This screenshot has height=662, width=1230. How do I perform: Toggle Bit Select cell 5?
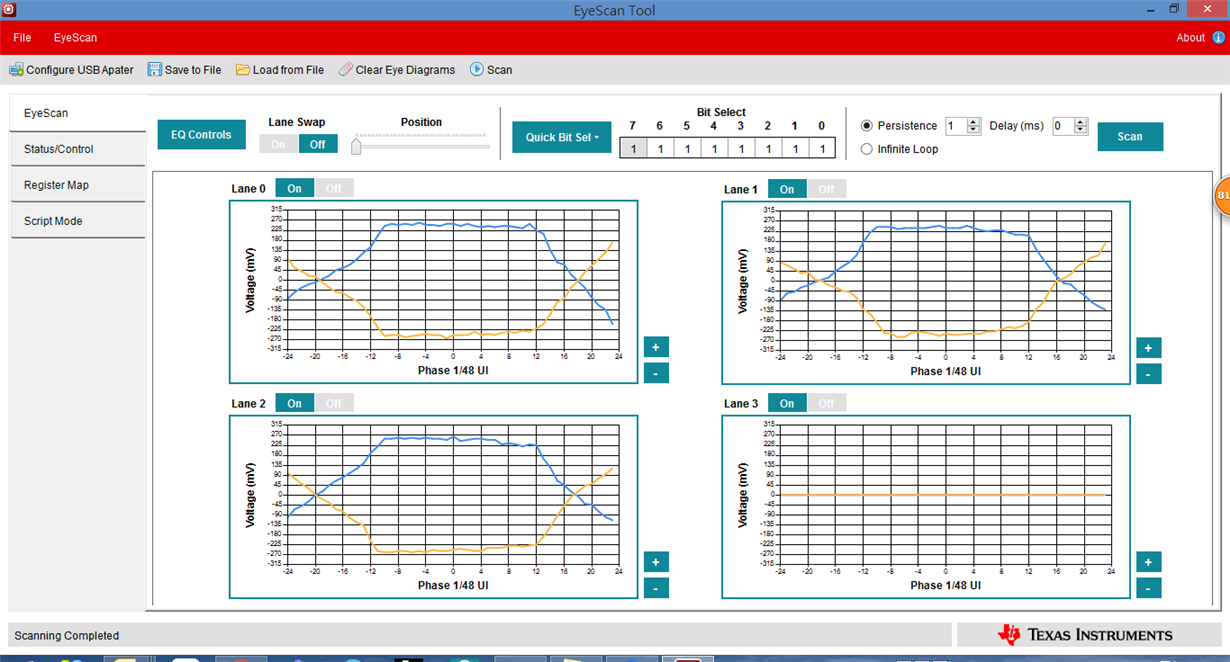pos(687,148)
